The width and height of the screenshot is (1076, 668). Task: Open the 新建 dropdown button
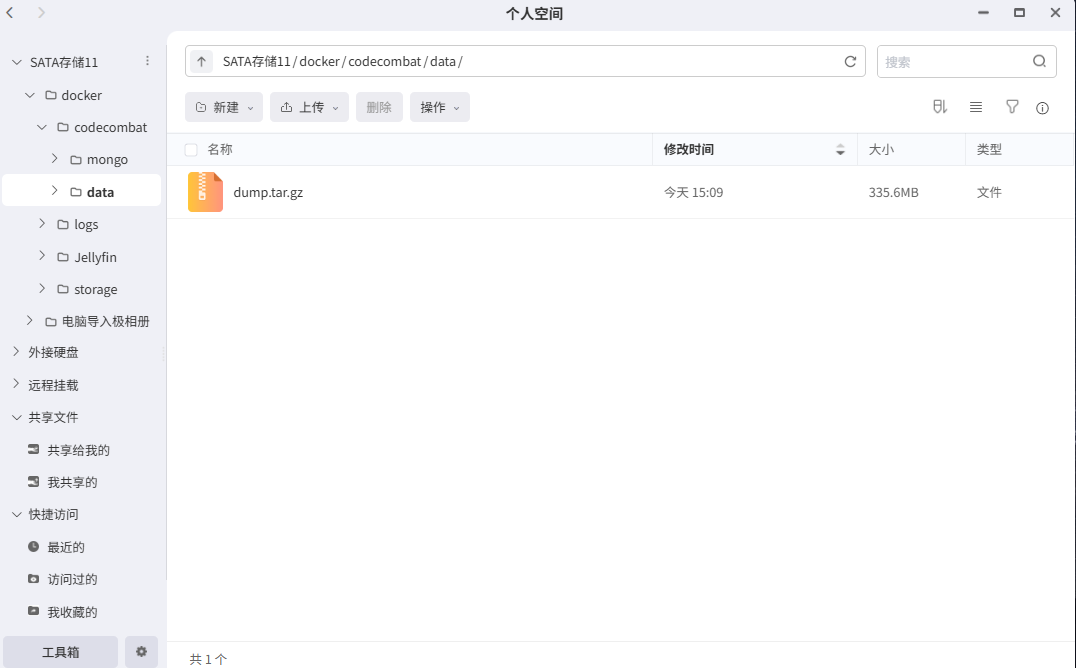coord(224,107)
